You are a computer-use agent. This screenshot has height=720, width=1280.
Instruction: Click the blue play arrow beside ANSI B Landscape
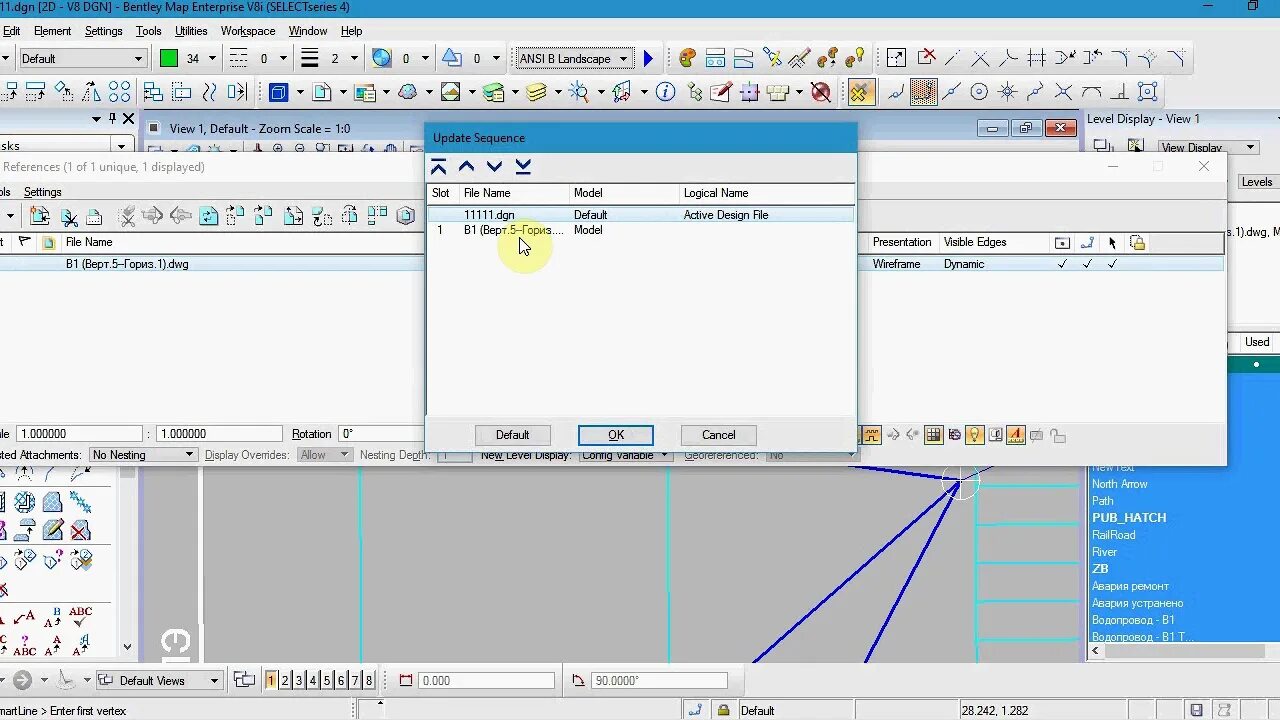(x=648, y=59)
